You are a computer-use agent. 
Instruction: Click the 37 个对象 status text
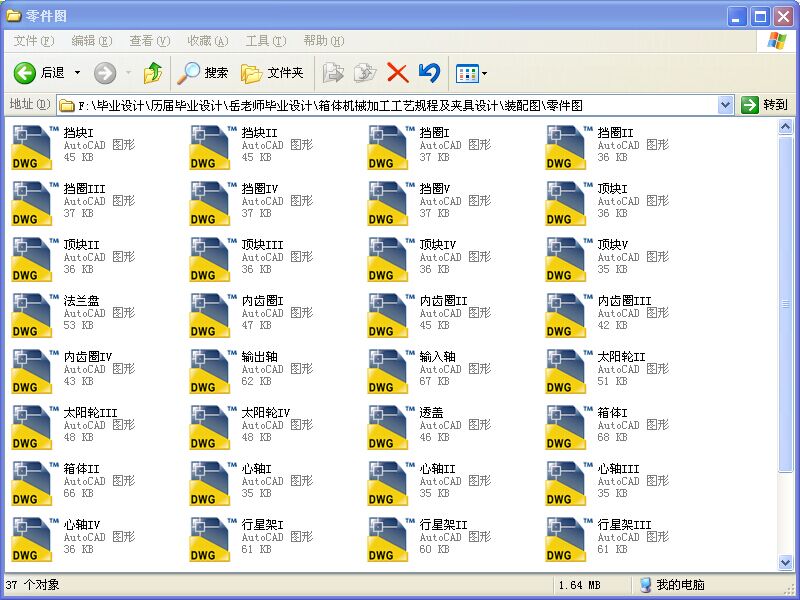33,585
